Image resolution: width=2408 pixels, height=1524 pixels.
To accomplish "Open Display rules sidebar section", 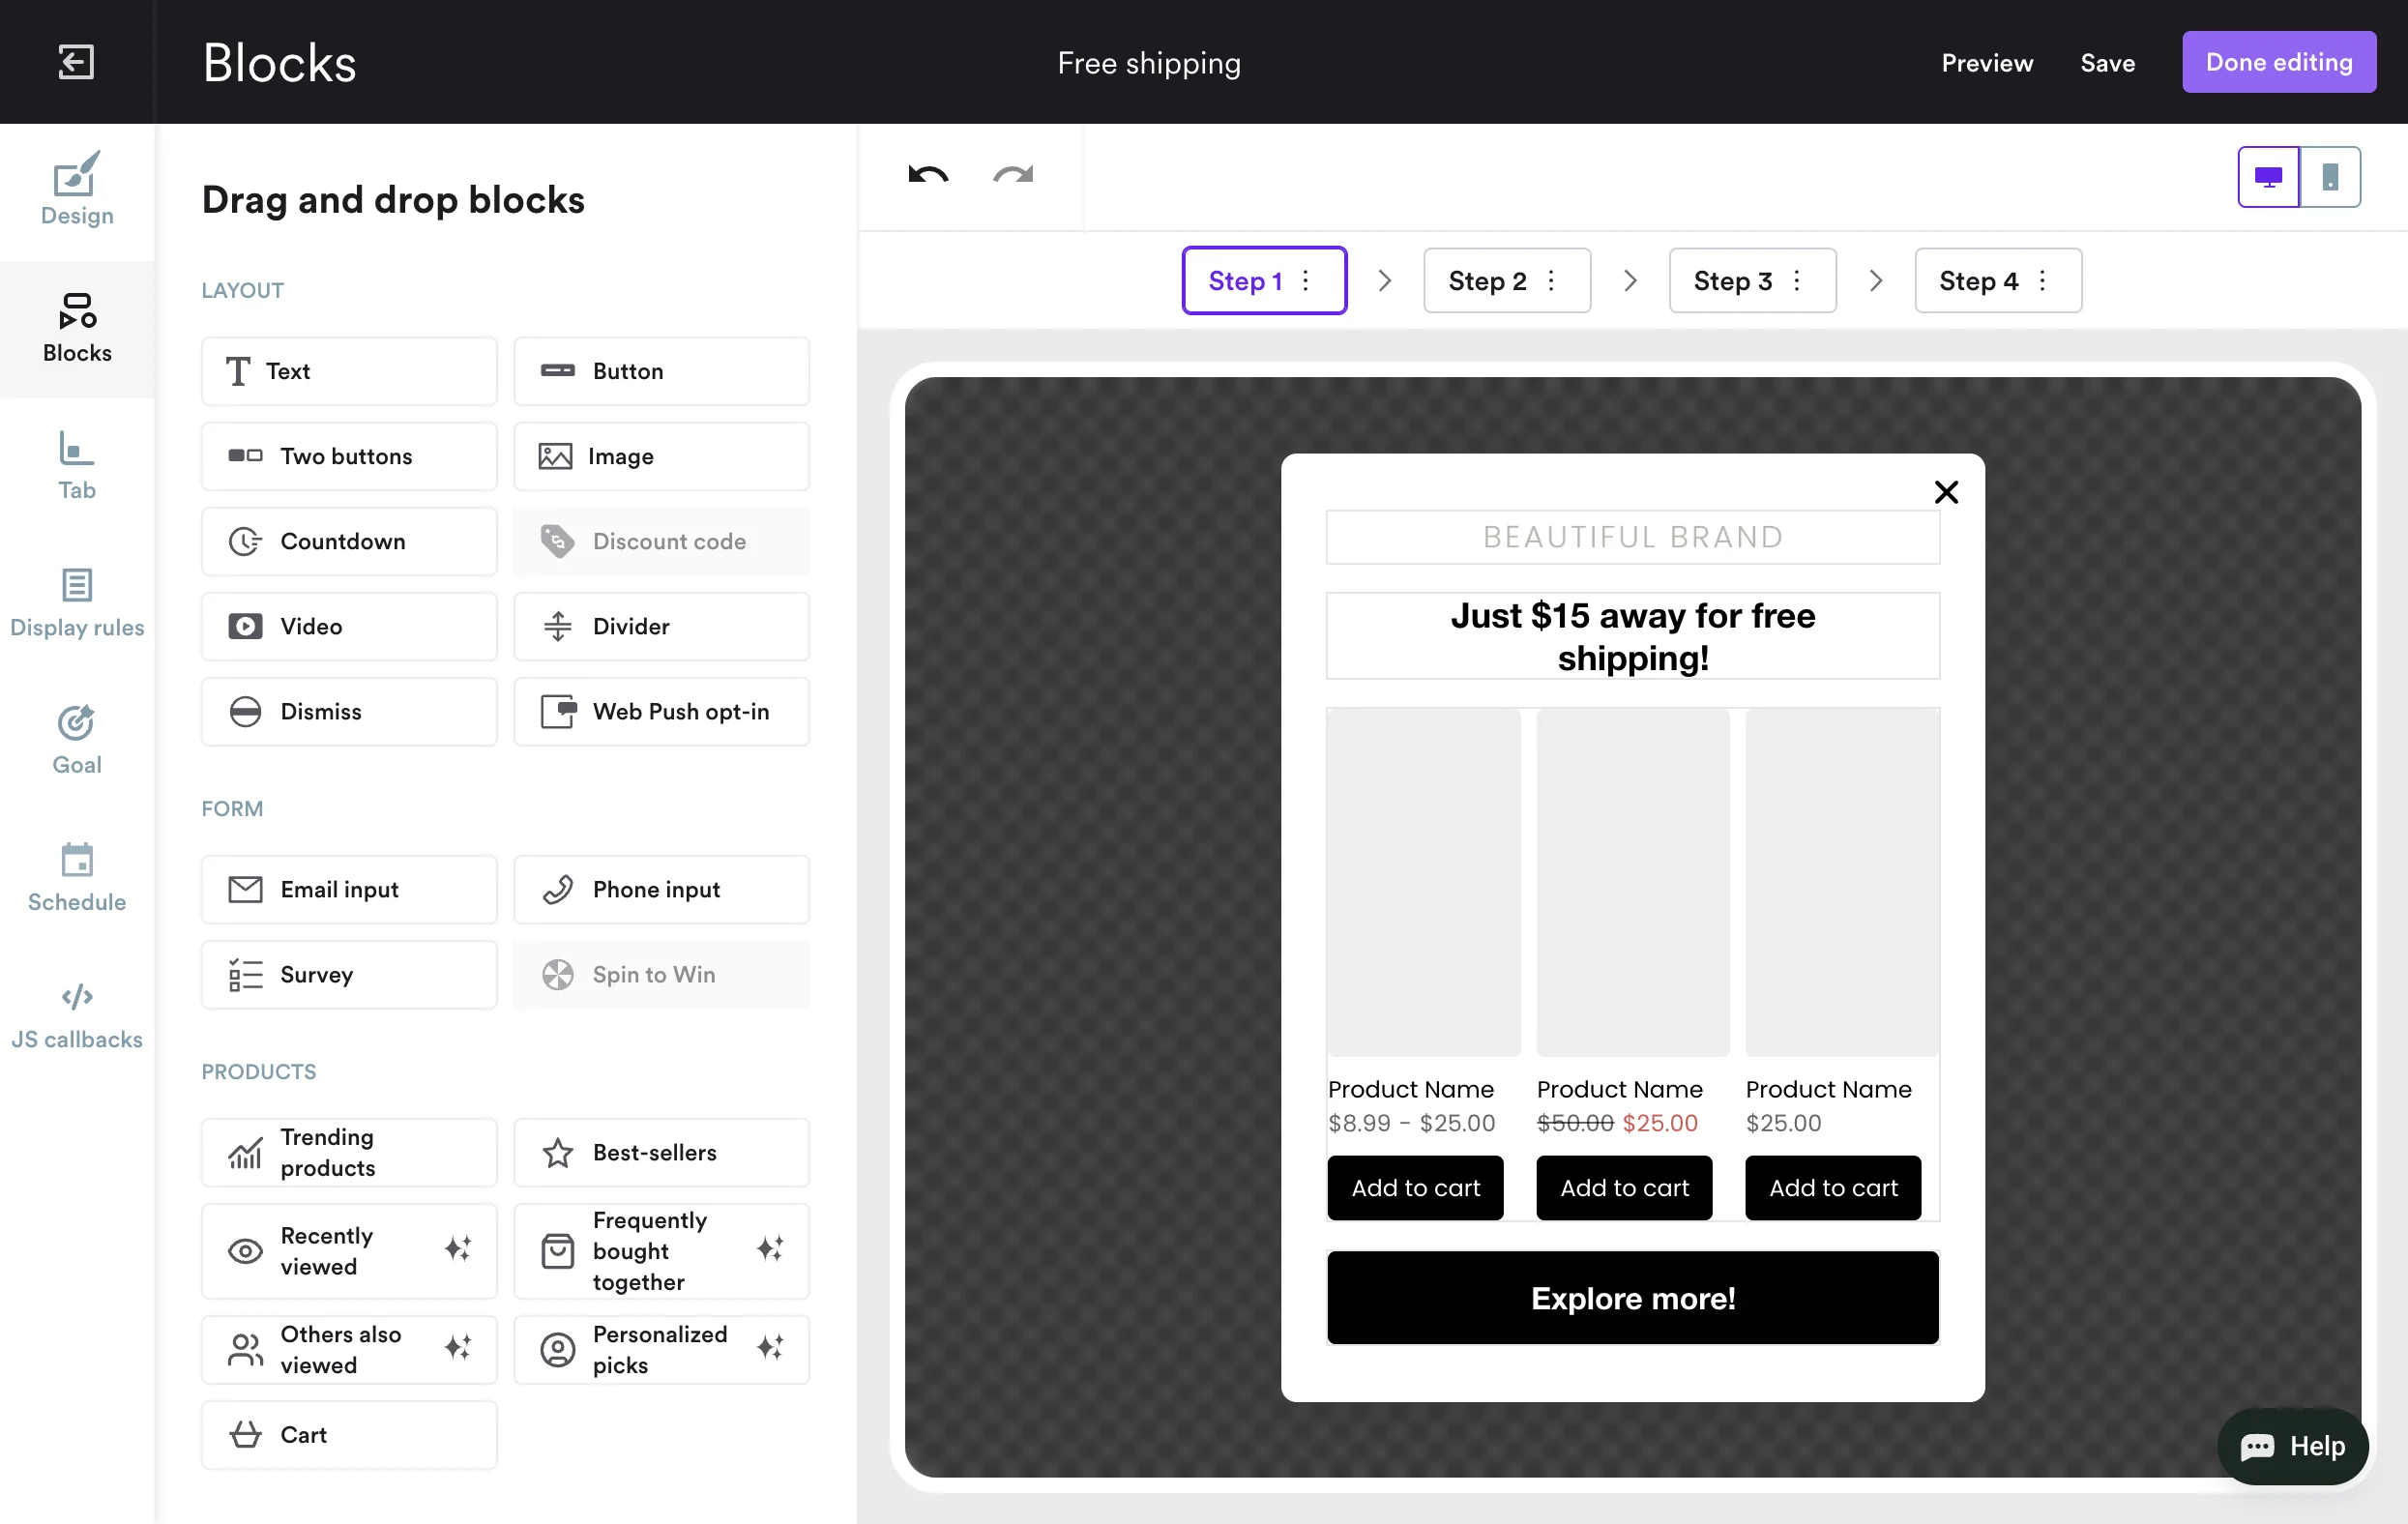I will pos(77,603).
